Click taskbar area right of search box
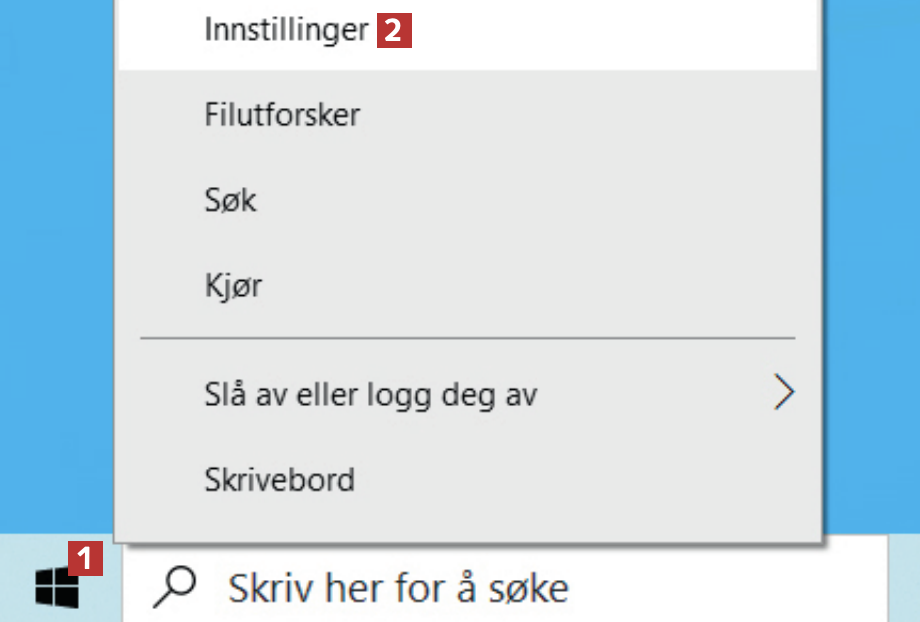The image size is (920, 622). pos(904,587)
